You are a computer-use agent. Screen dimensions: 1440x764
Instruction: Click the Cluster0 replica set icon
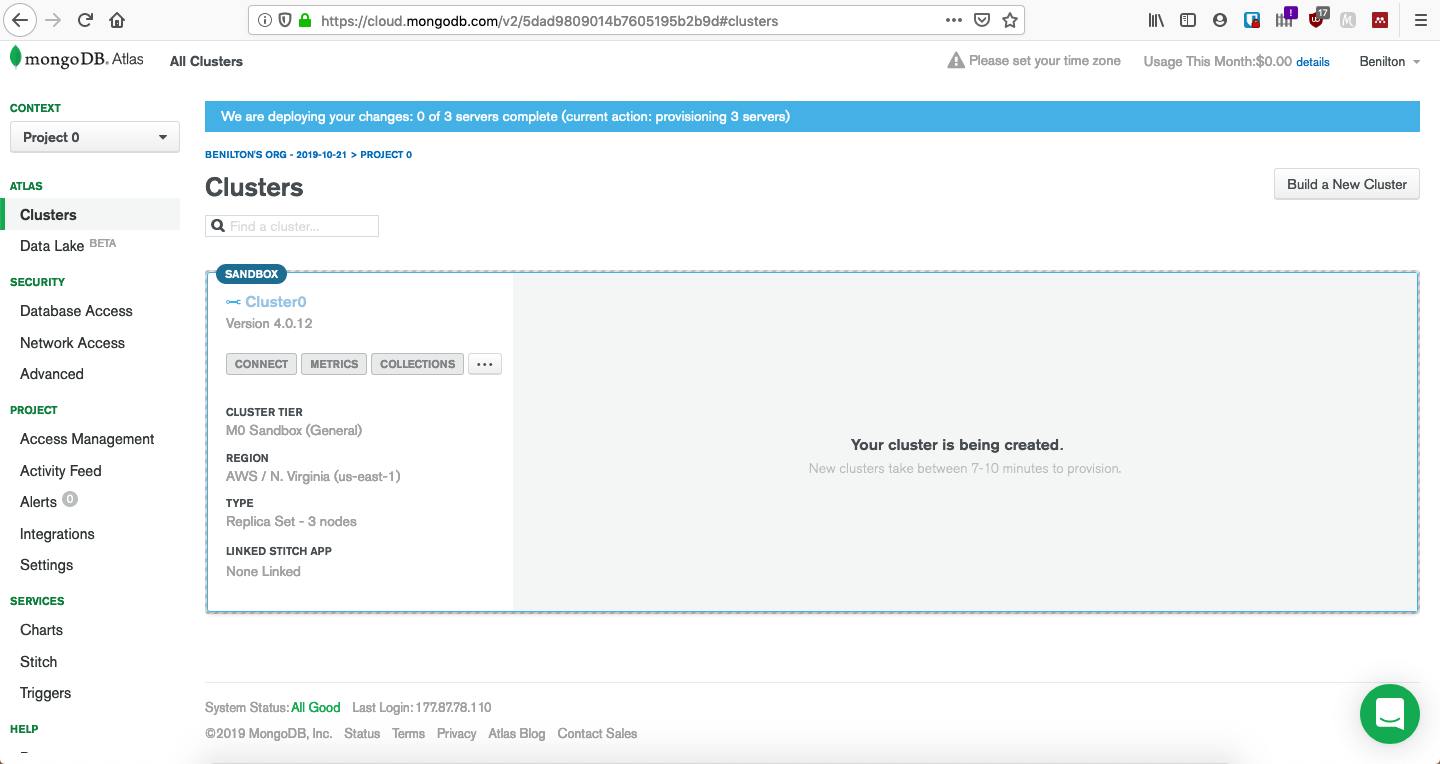pyautogui.click(x=233, y=302)
